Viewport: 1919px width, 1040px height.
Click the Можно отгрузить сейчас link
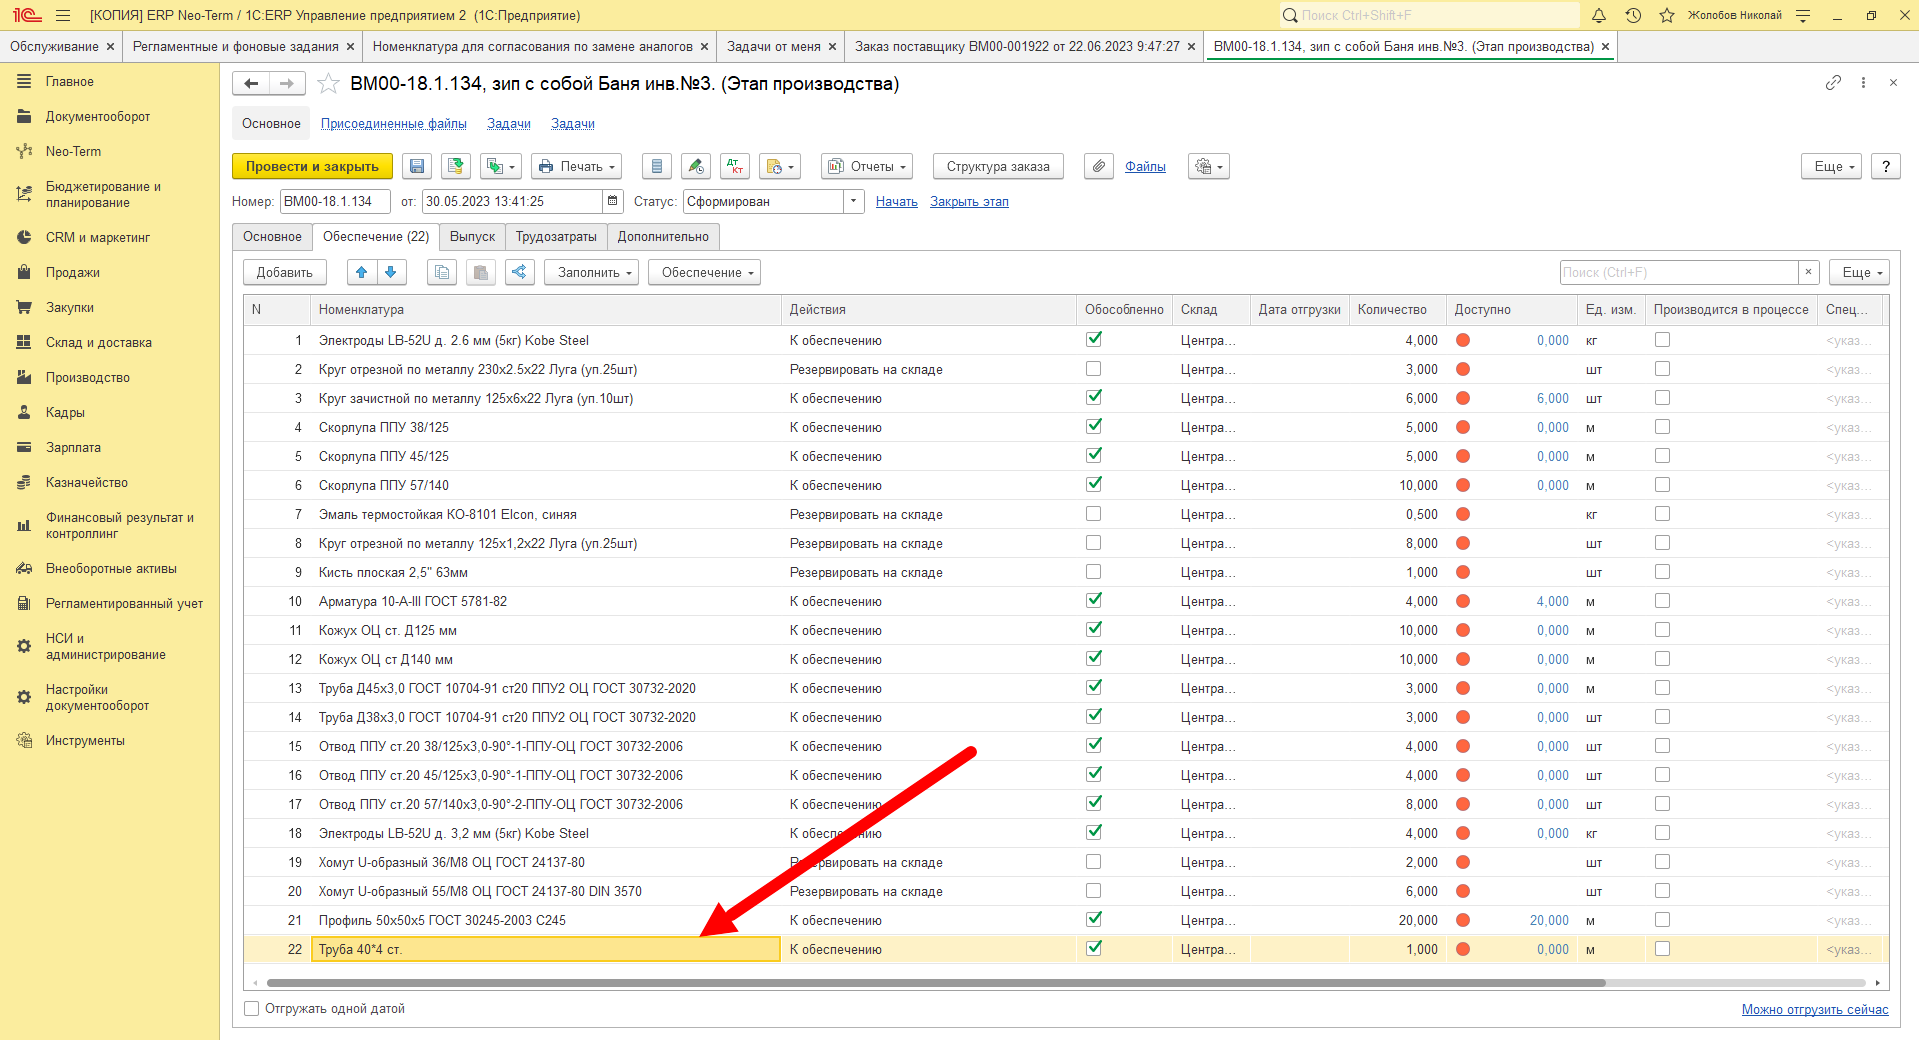(x=1815, y=1009)
